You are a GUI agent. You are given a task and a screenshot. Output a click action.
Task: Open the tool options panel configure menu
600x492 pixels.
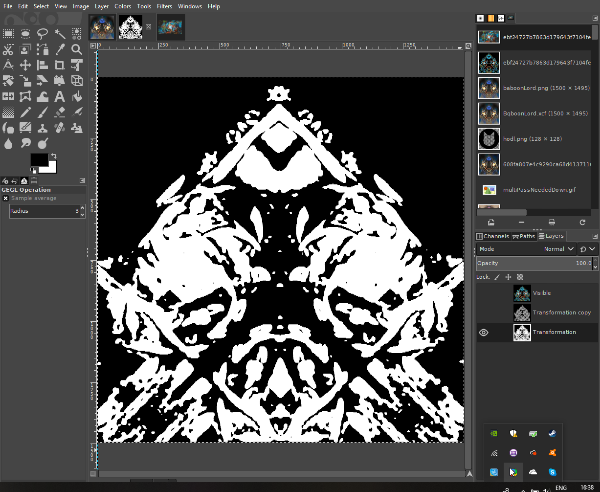(82, 181)
